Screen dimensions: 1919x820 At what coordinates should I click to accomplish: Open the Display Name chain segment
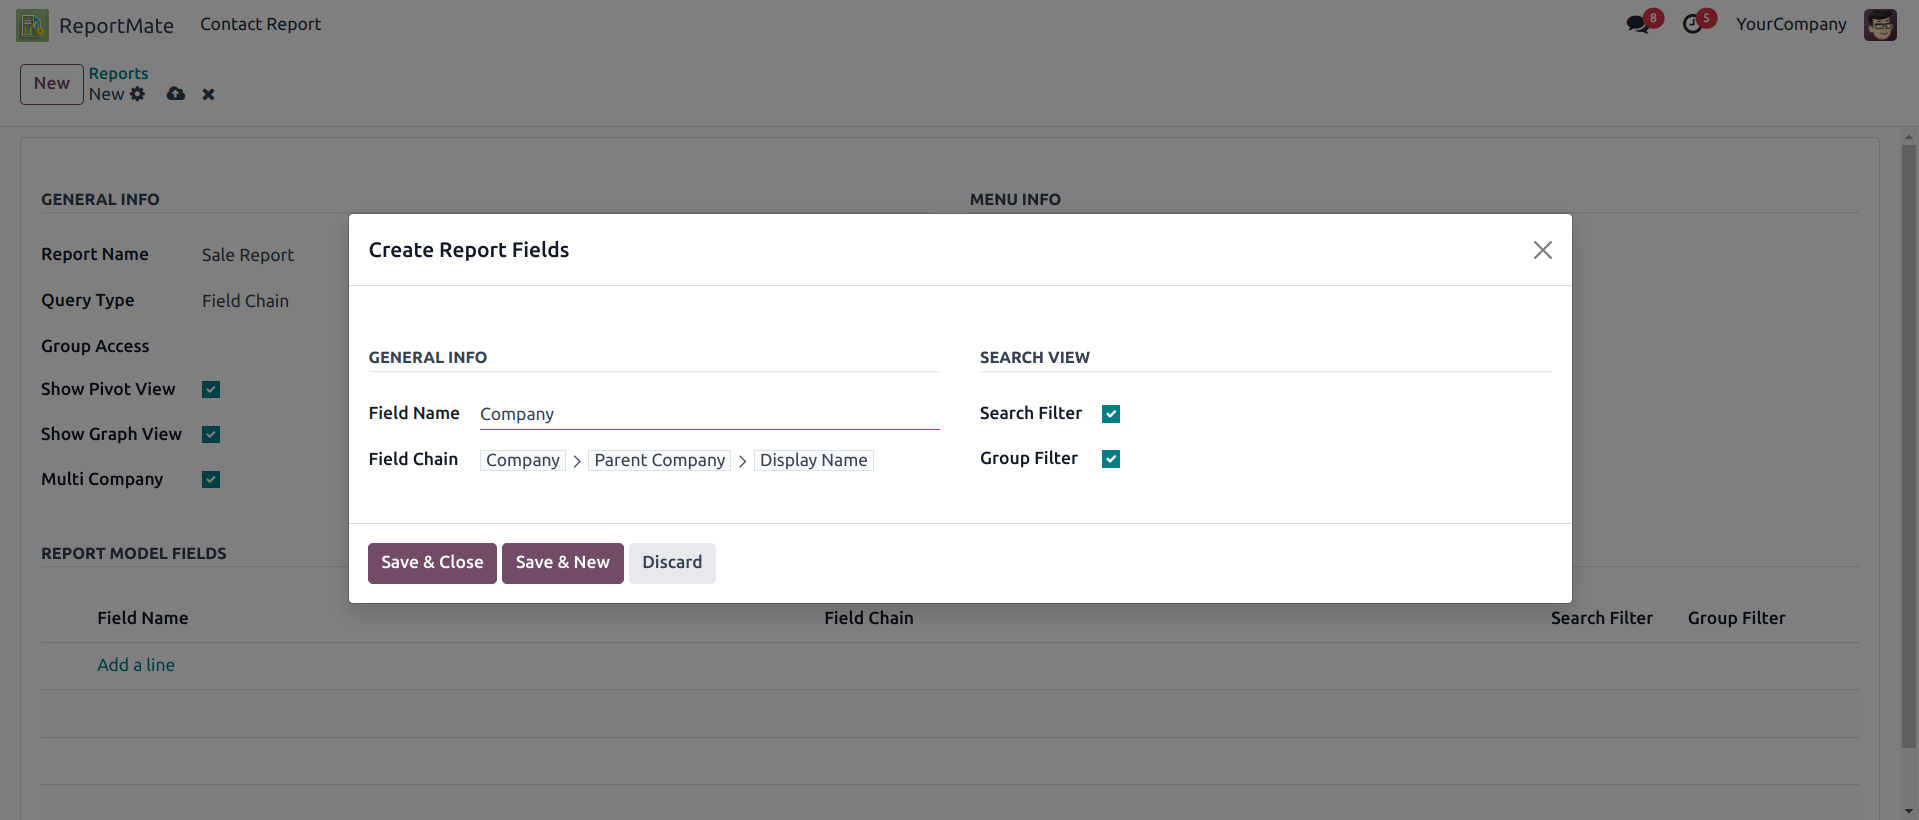[813, 460]
